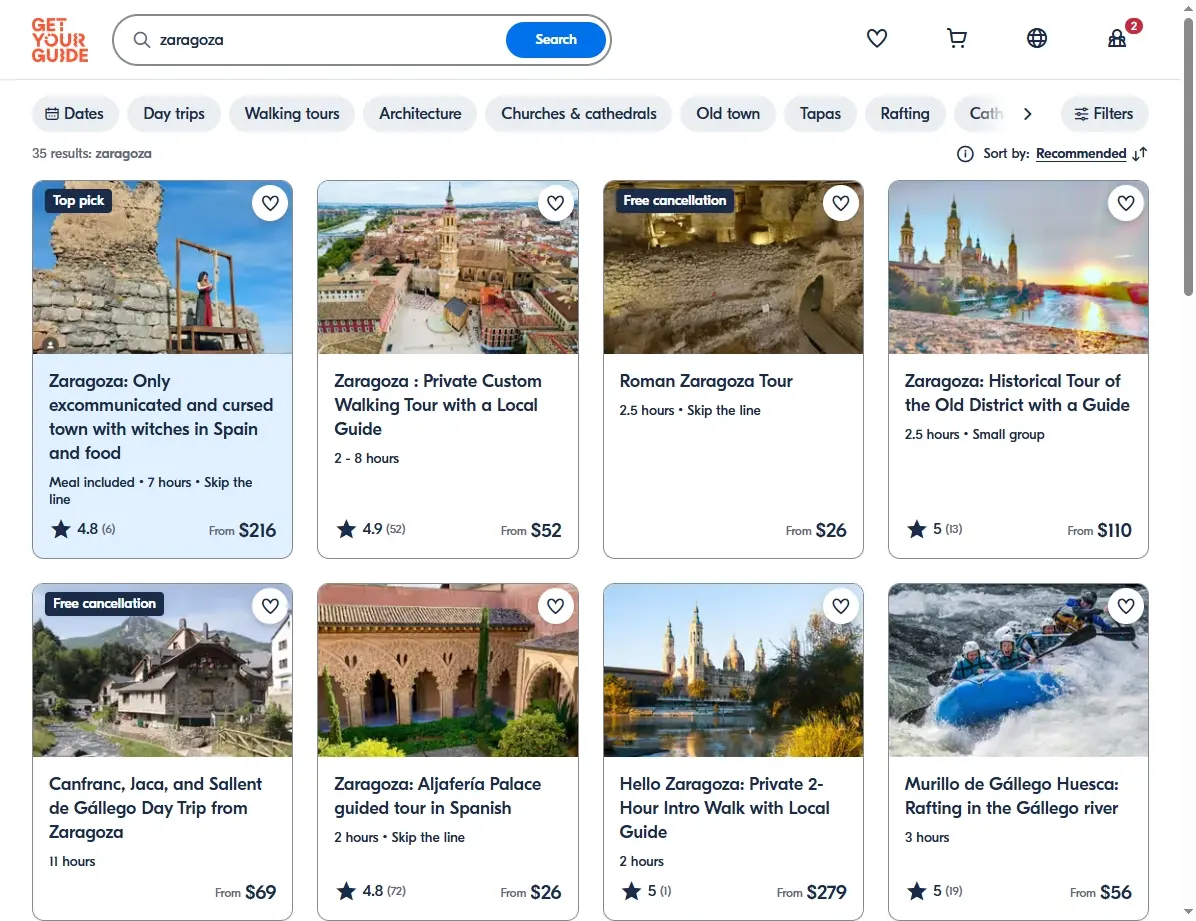The height and width of the screenshot is (921, 1196).
Task: Show more filter chips with right chevron
Action: click(1027, 114)
